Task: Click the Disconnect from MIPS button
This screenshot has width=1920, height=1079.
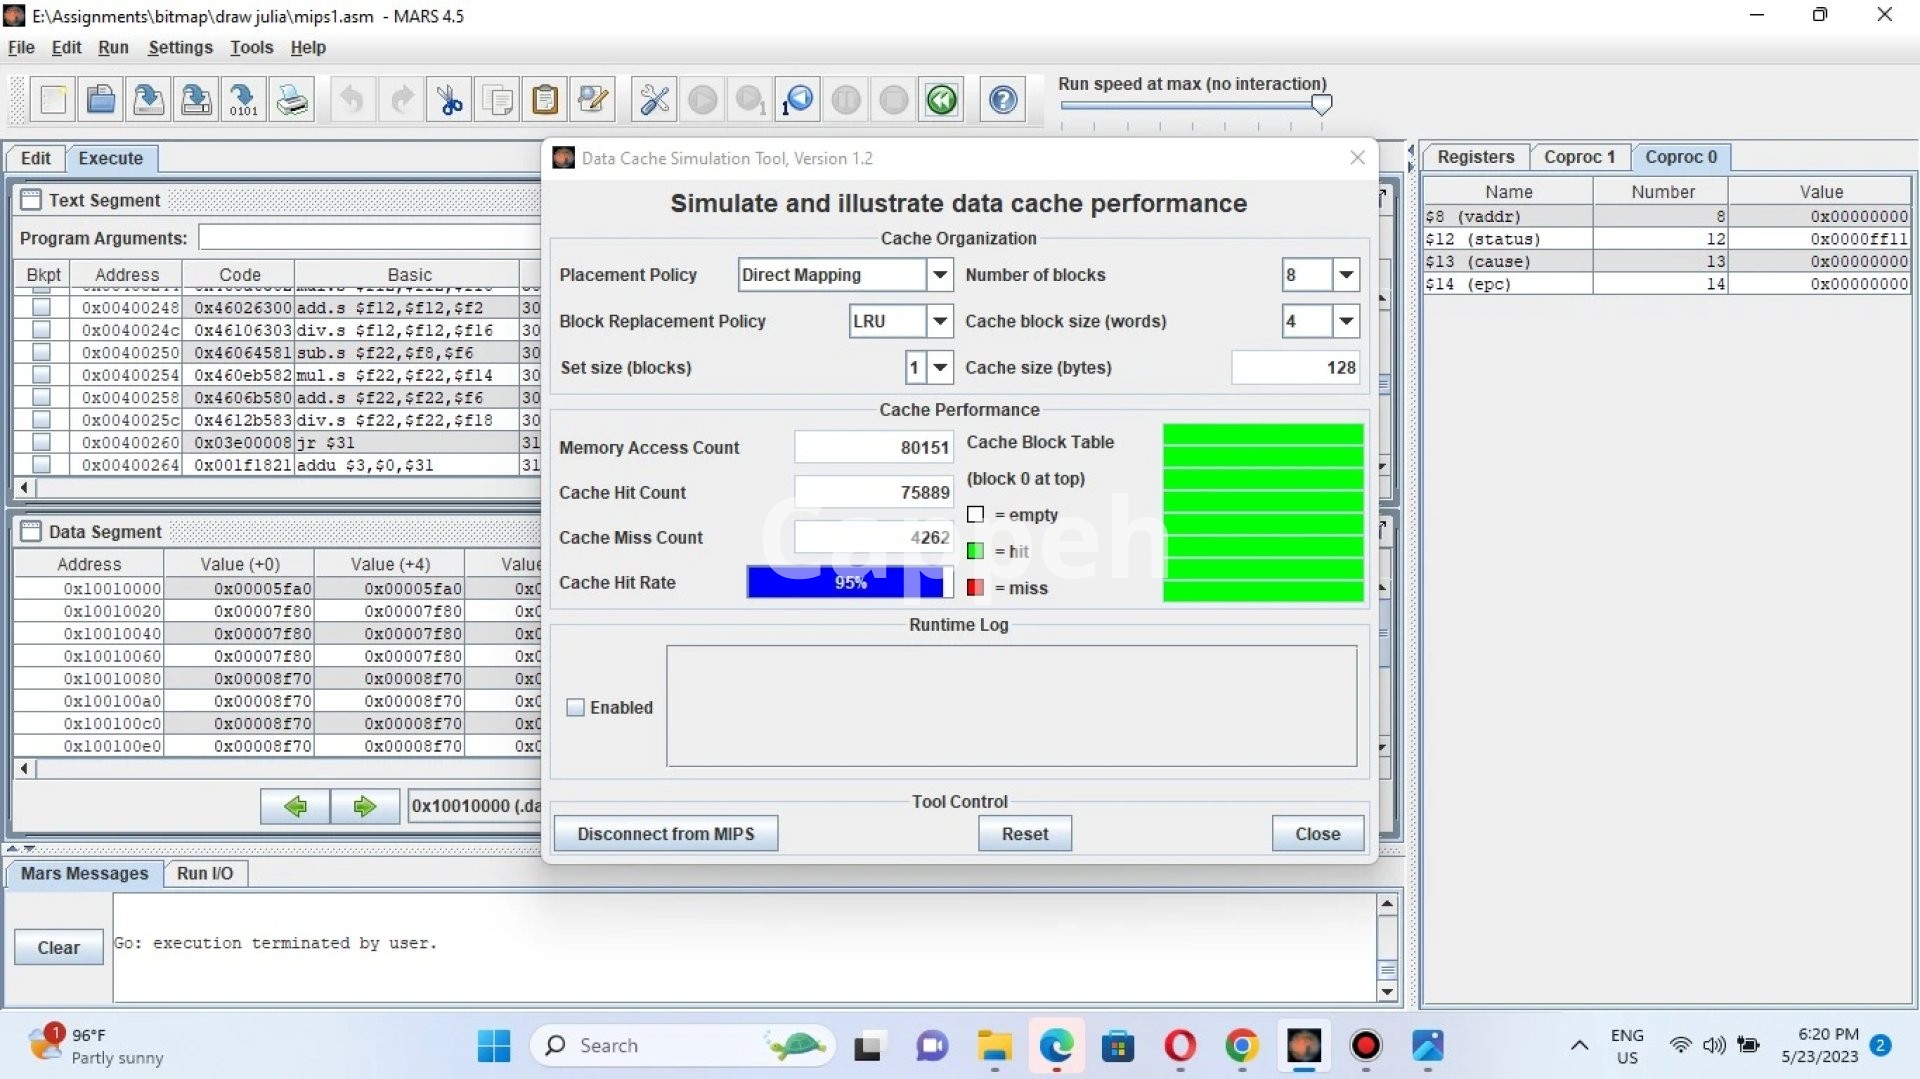Action: [665, 834]
